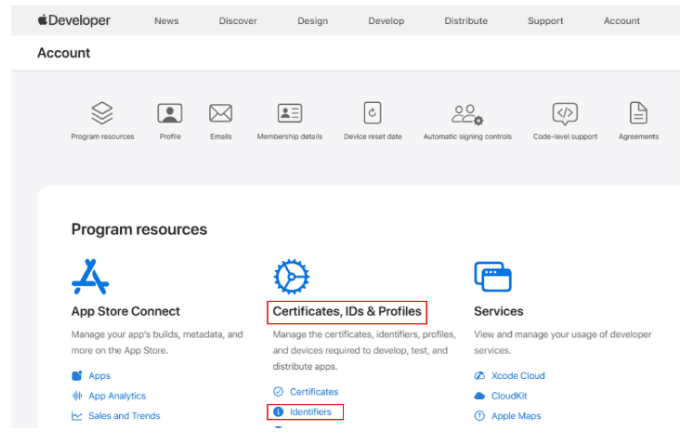Open the Sales and Trends link
Viewport: 691px width, 440px height.
coord(124,416)
